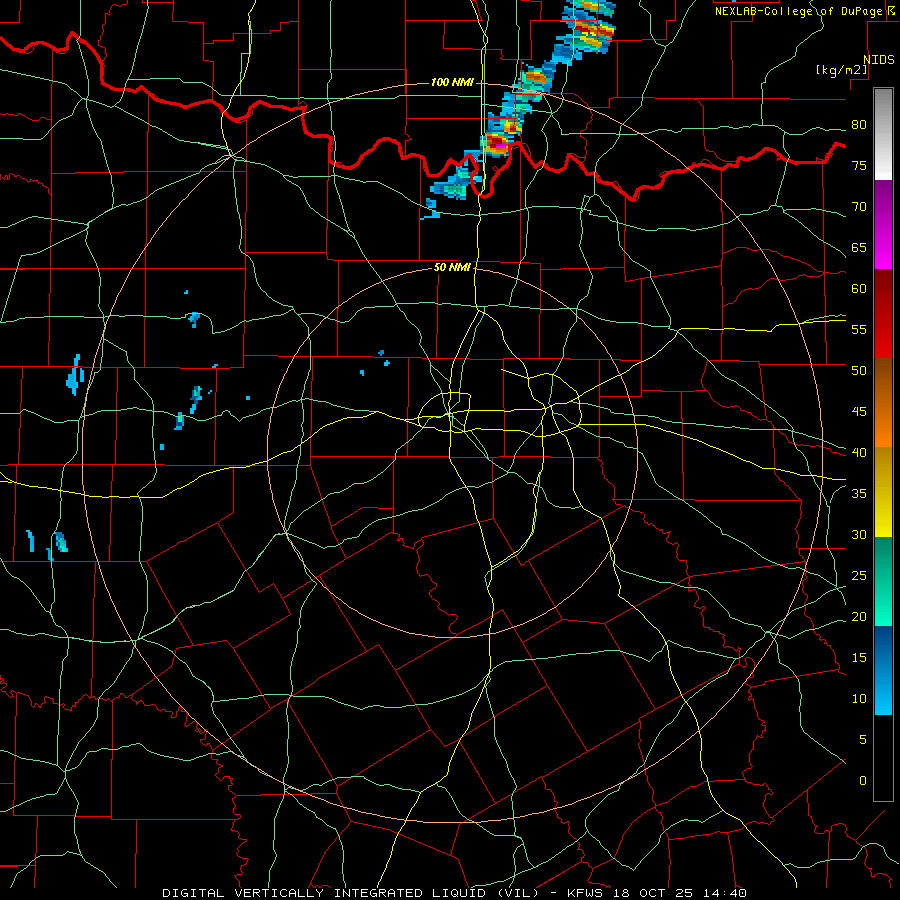Screen dimensions: 900x900
Task: Click the color scale value 25
Action: pos(859,575)
